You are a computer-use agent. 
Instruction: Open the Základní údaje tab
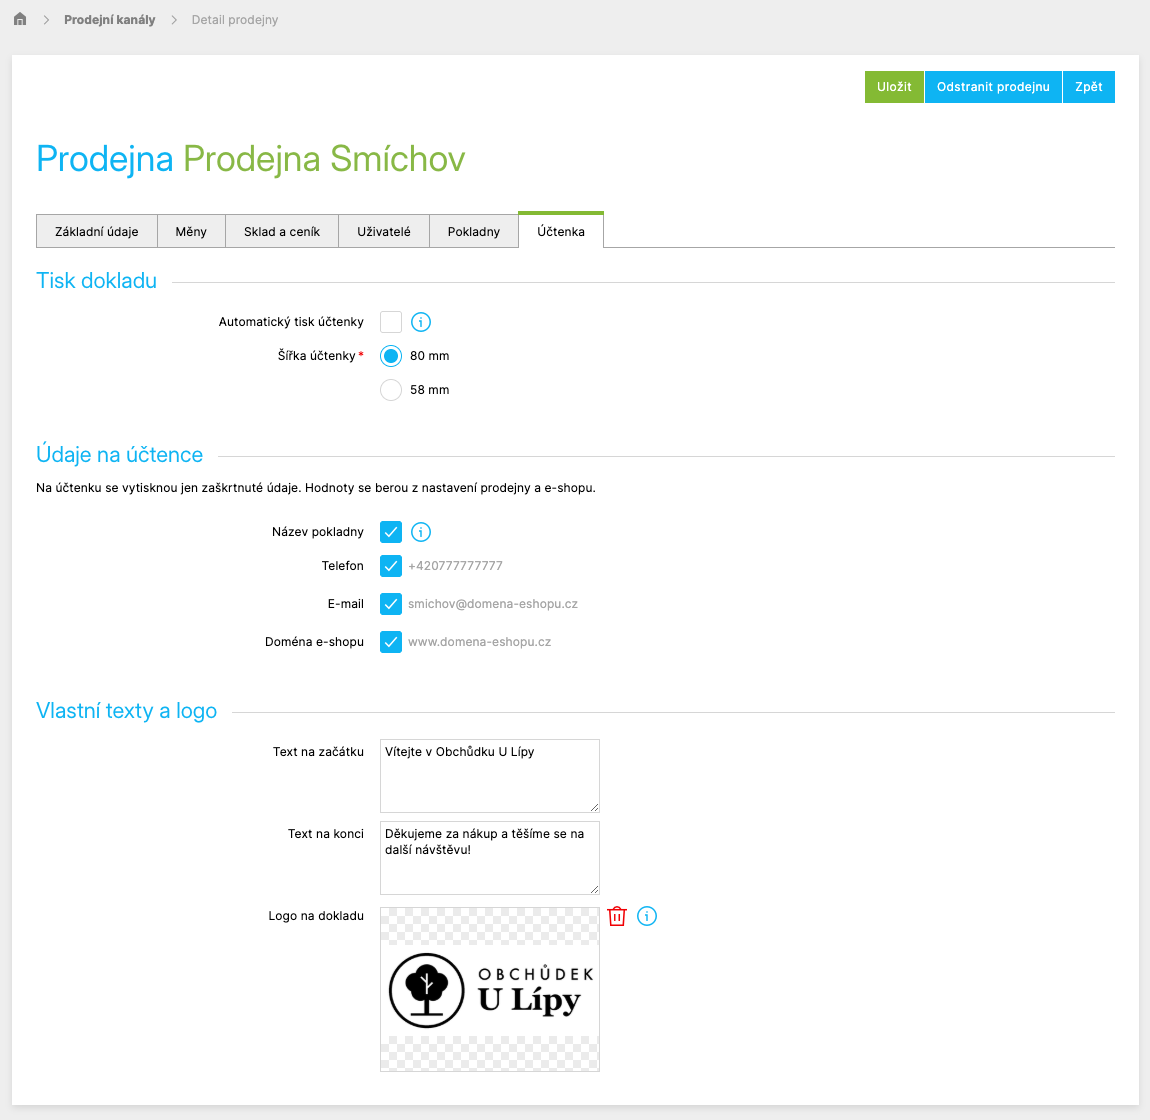point(97,231)
